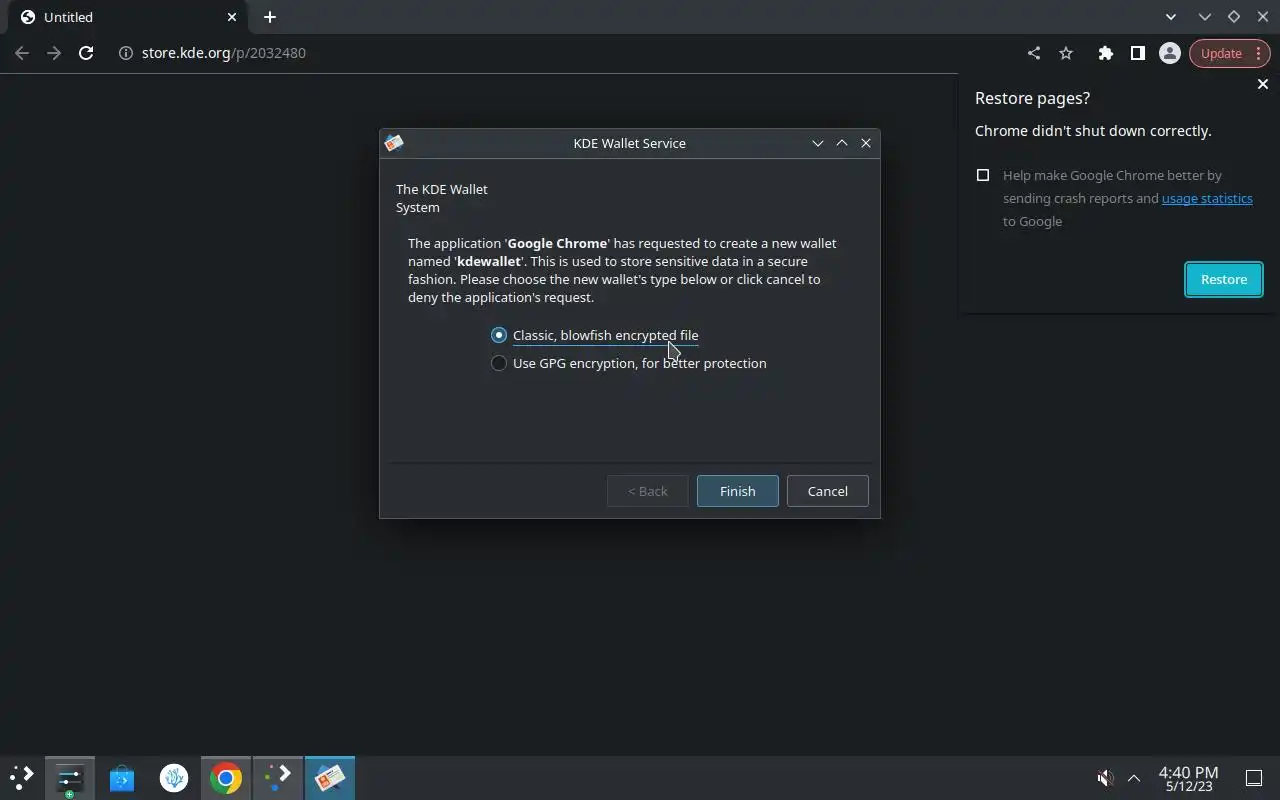Open Discover store from taskbar
This screenshot has height=800, width=1280.
point(122,778)
